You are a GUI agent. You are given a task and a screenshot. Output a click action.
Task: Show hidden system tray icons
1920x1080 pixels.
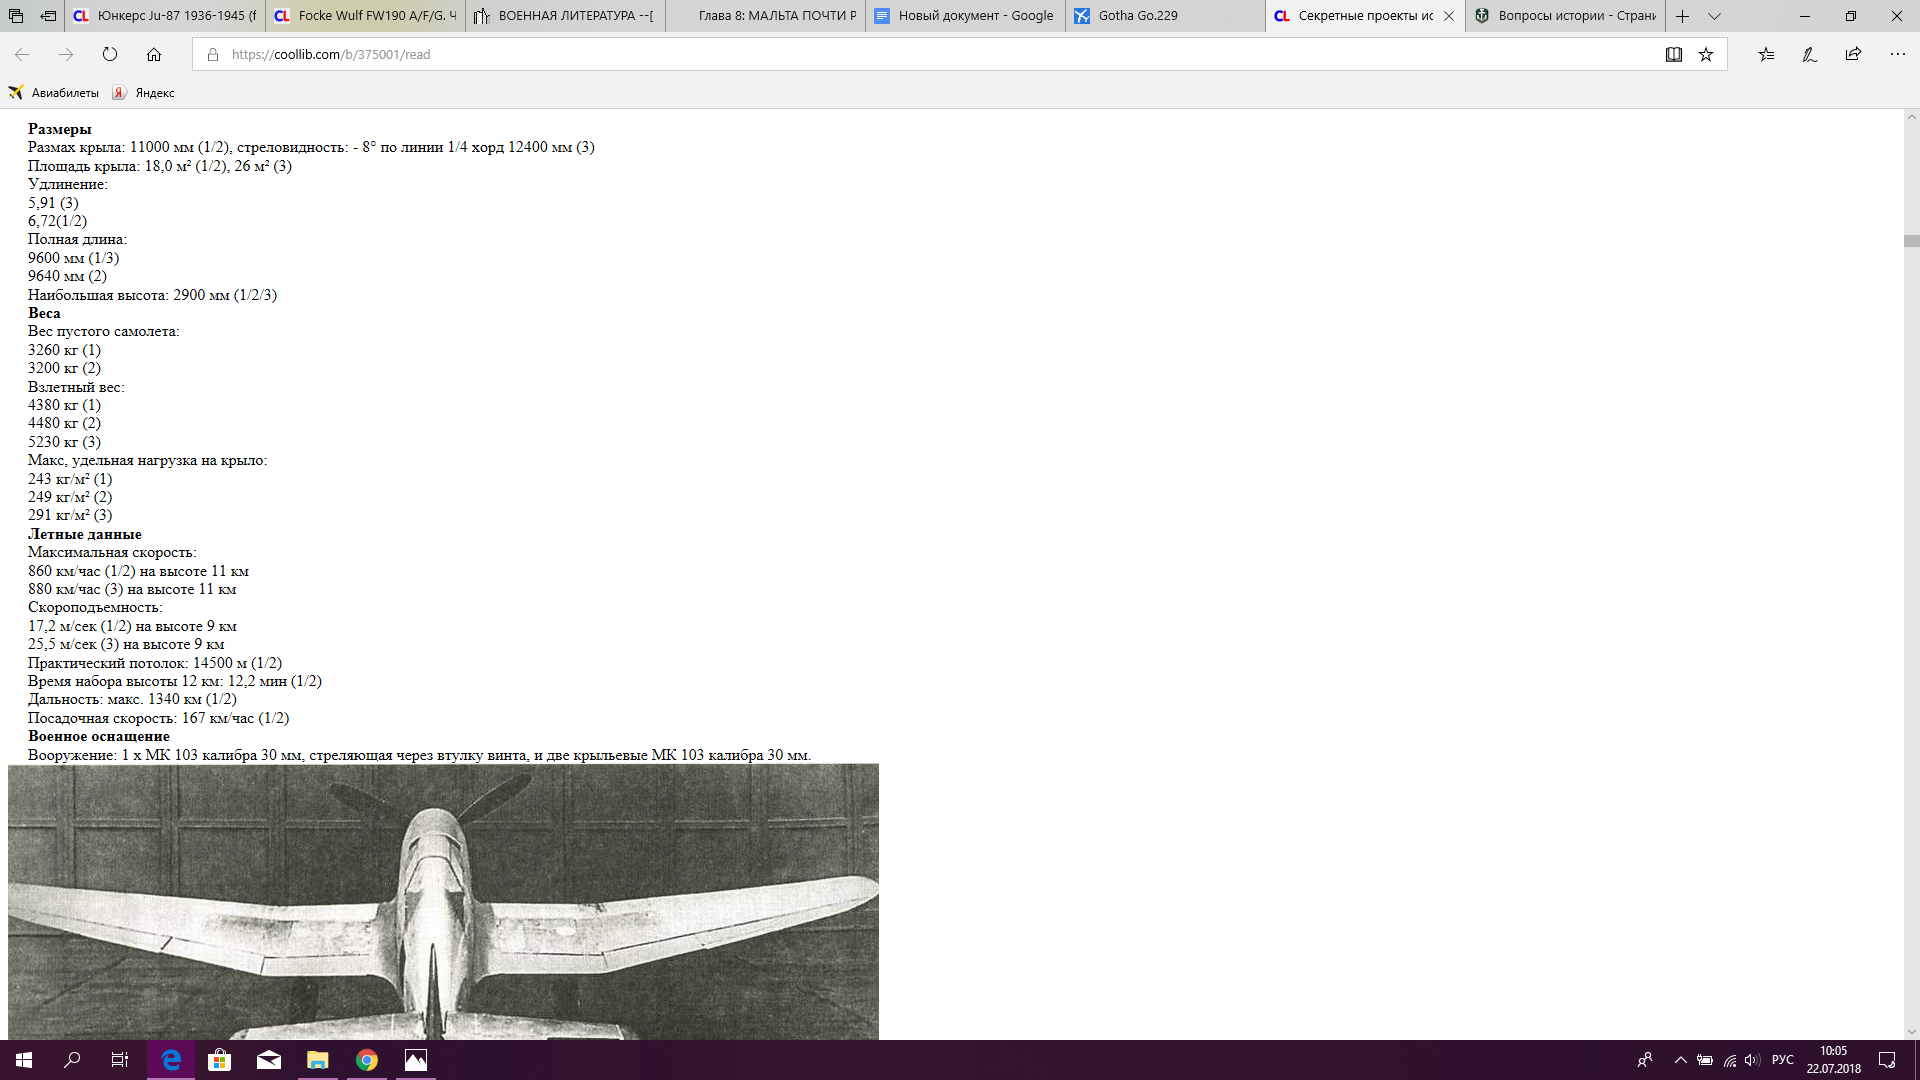point(1680,1060)
